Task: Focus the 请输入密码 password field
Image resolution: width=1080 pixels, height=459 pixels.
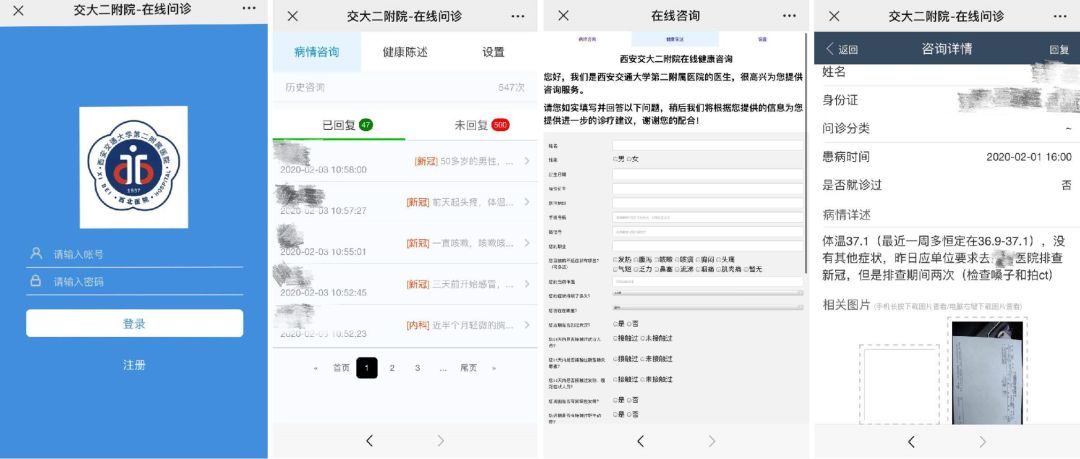Action: coord(134,282)
